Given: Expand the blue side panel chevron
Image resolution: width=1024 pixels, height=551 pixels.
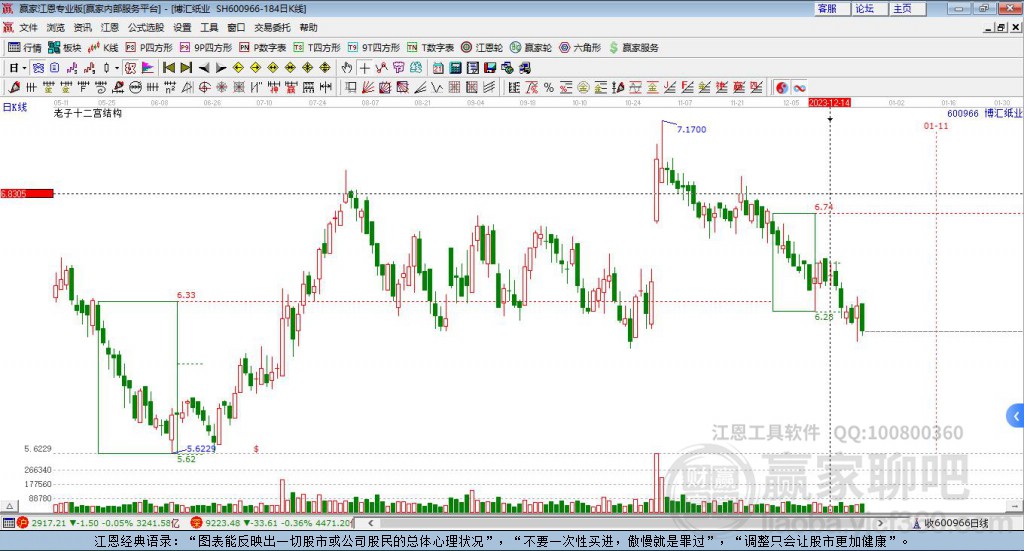Looking at the screenshot, I should pyautogui.click(x=1016, y=415).
